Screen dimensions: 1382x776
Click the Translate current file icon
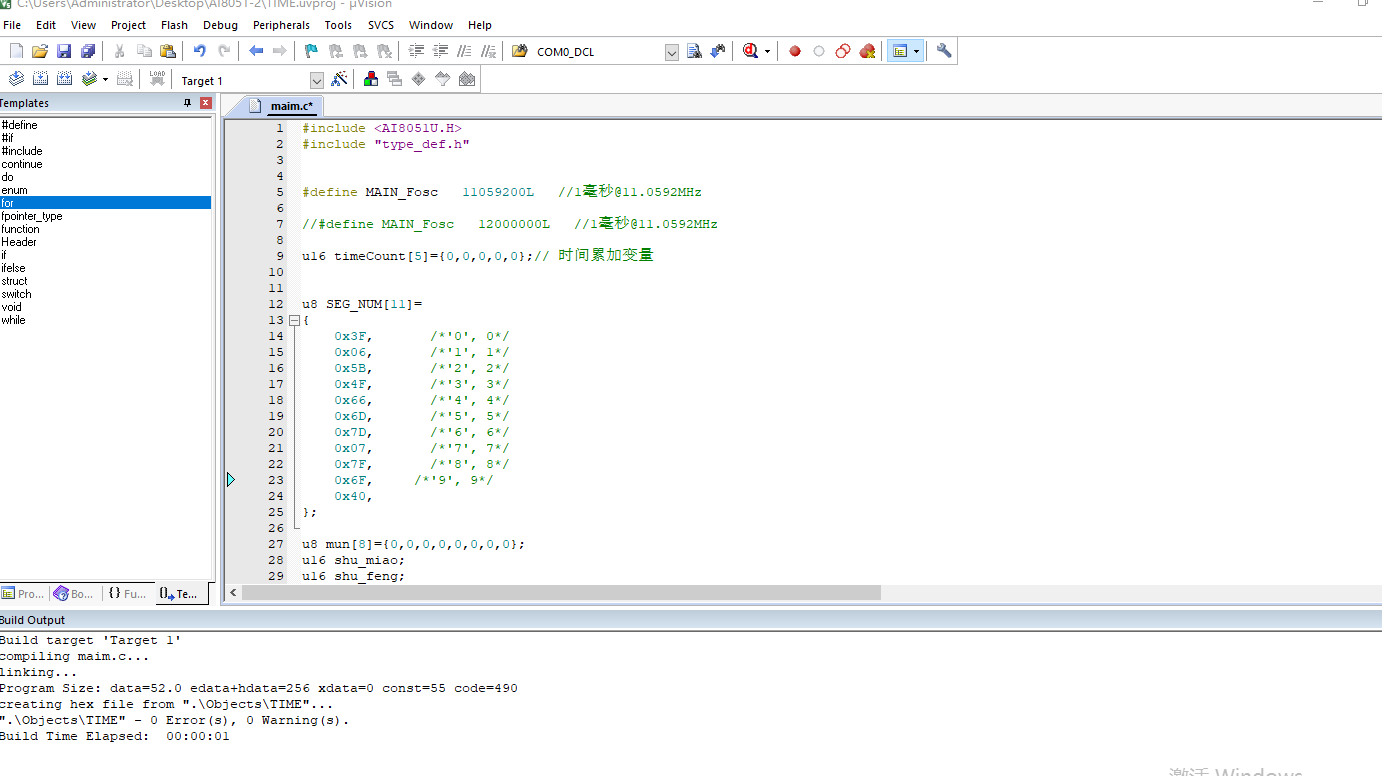16,79
